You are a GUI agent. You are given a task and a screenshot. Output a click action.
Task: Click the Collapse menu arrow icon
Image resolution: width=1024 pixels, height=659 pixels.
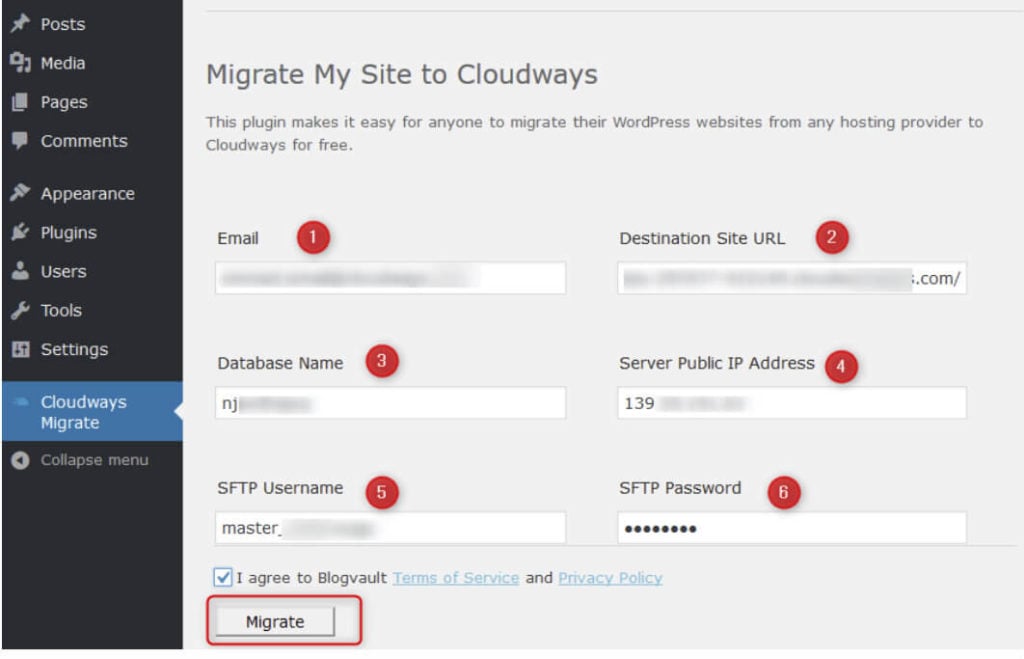(x=20, y=460)
